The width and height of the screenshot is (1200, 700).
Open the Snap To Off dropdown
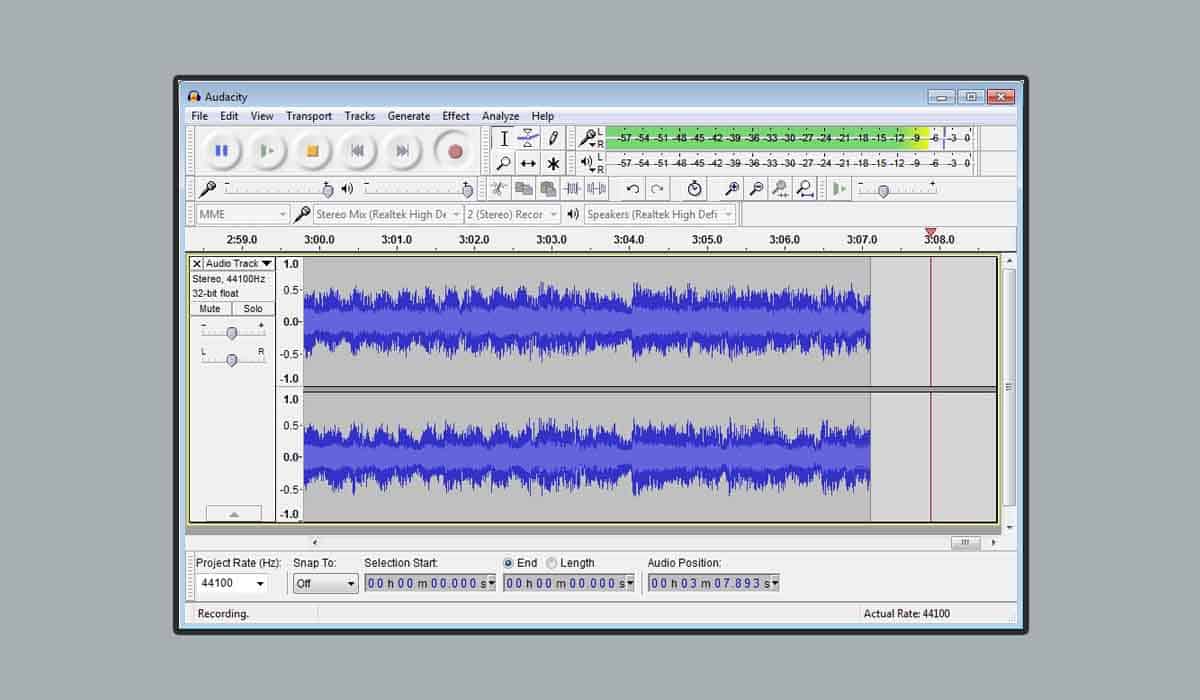coord(325,583)
